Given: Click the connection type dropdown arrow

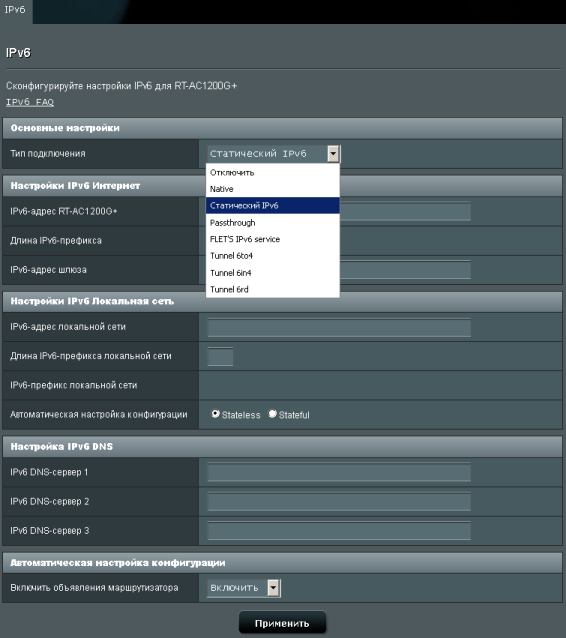Looking at the screenshot, I should tap(333, 154).
